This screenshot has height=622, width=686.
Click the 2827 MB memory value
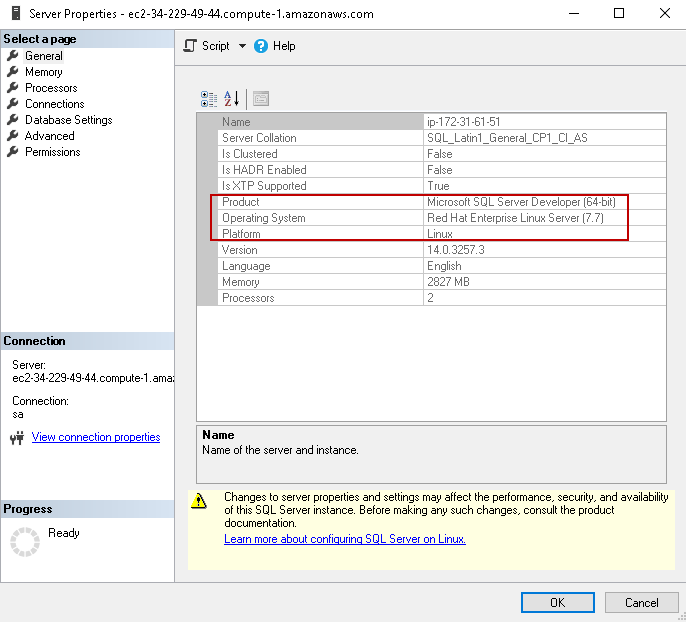[448, 282]
